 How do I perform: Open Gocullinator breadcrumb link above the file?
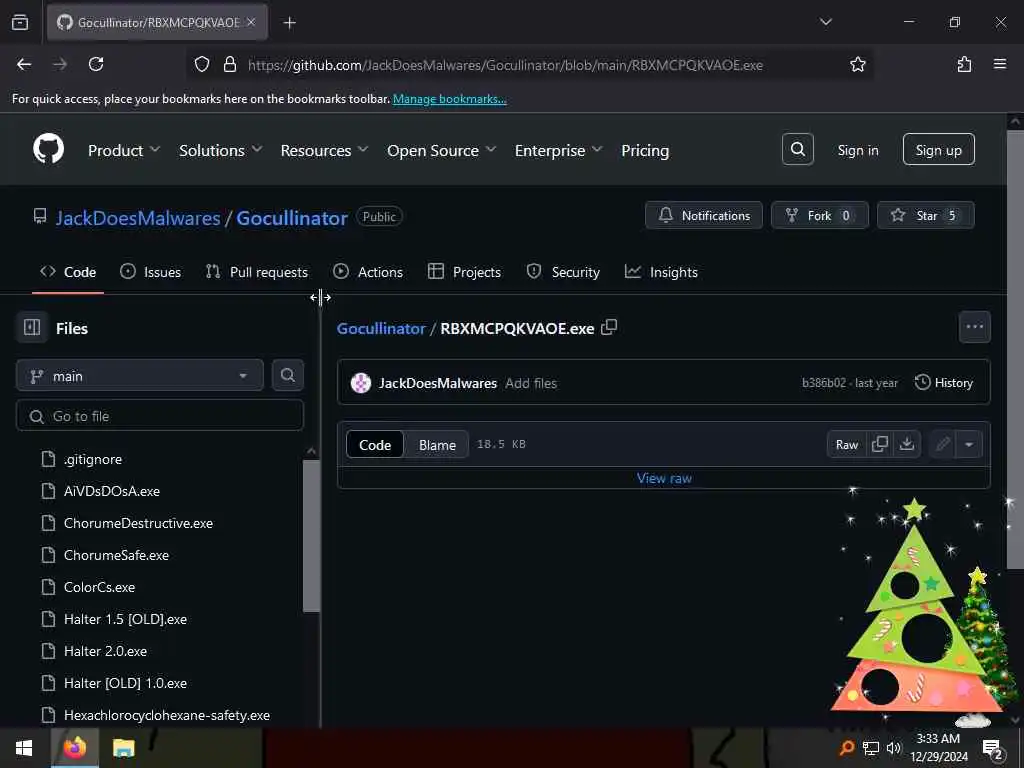pyautogui.click(x=381, y=328)
